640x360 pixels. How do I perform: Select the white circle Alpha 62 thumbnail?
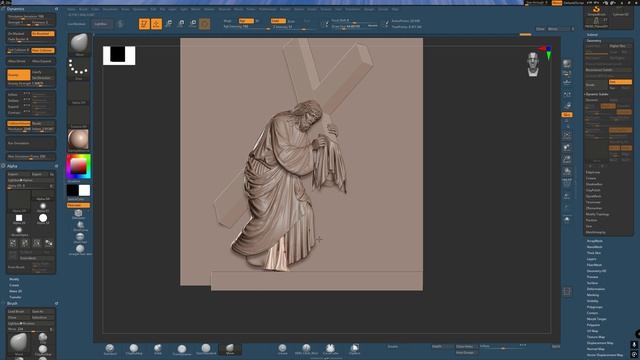coord(43,218)
